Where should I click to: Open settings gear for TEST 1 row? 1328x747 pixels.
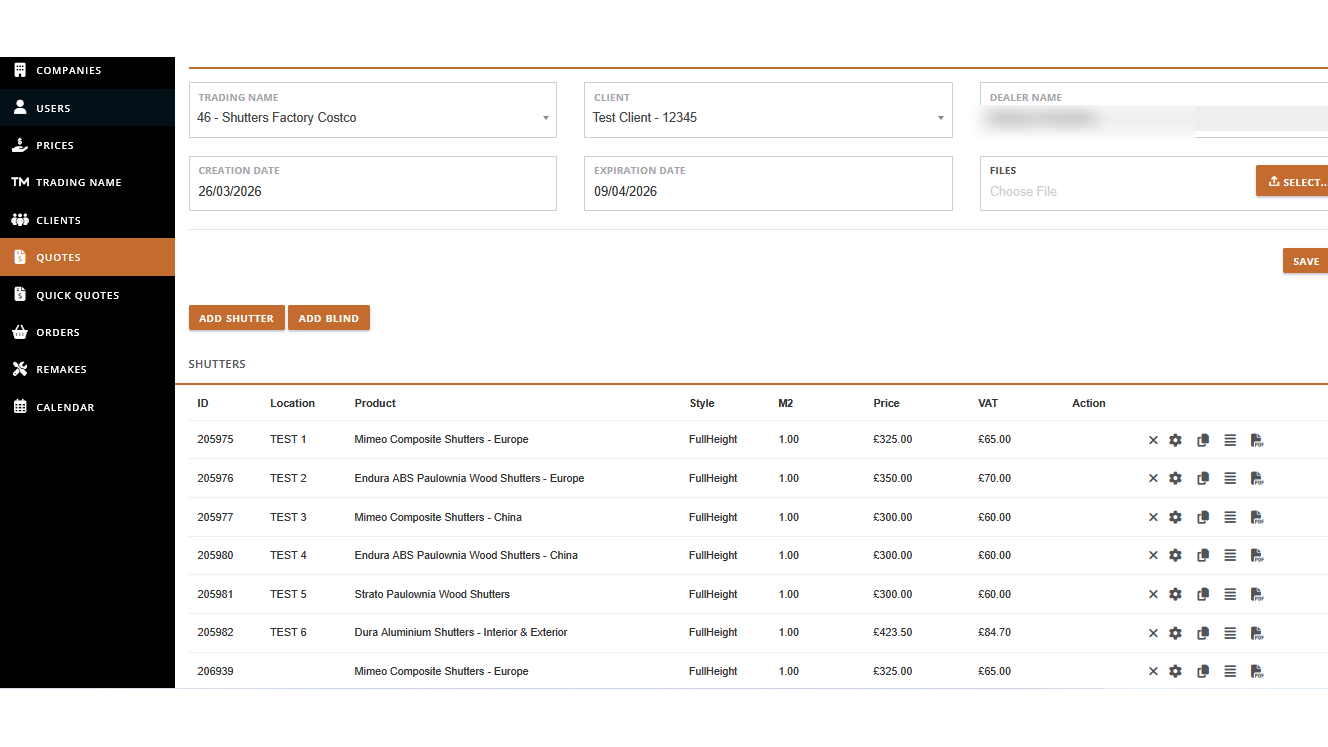[1176, 440]
